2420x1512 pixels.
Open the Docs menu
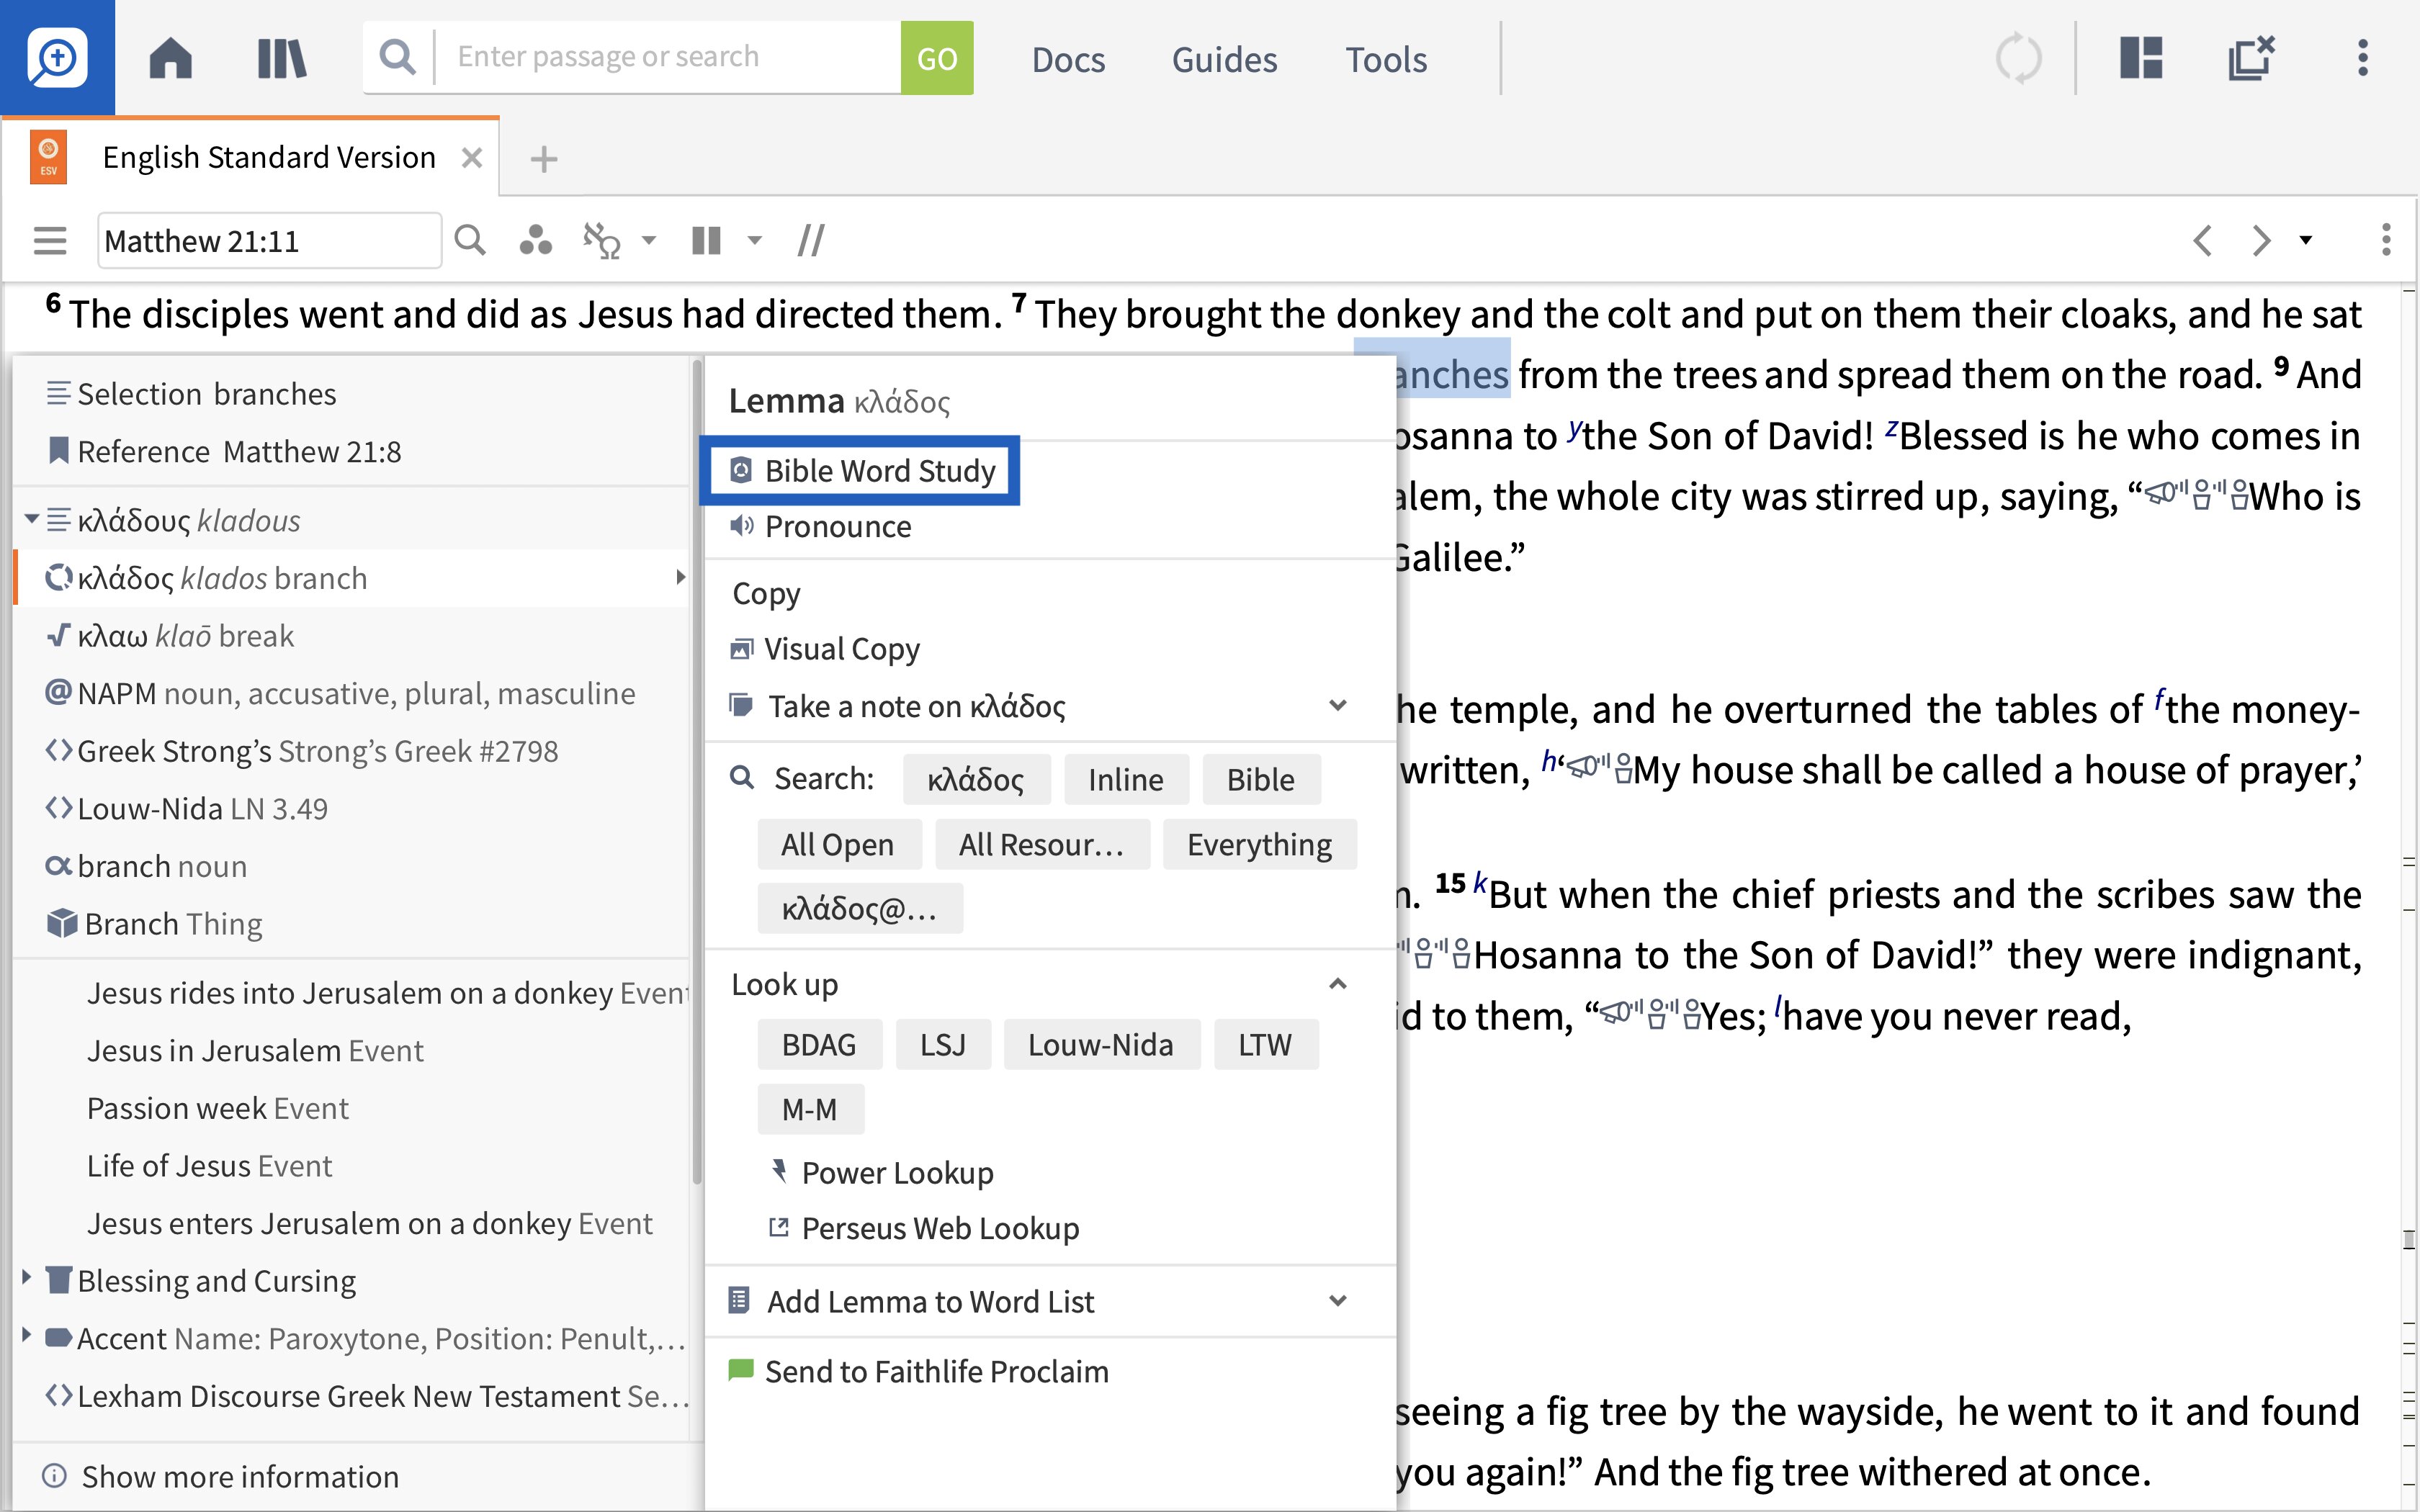pos(1068,59)
